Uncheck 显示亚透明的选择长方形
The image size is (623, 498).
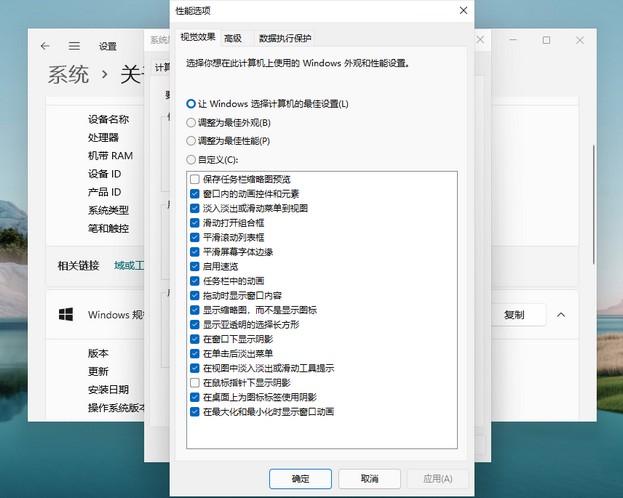(195, 324)
